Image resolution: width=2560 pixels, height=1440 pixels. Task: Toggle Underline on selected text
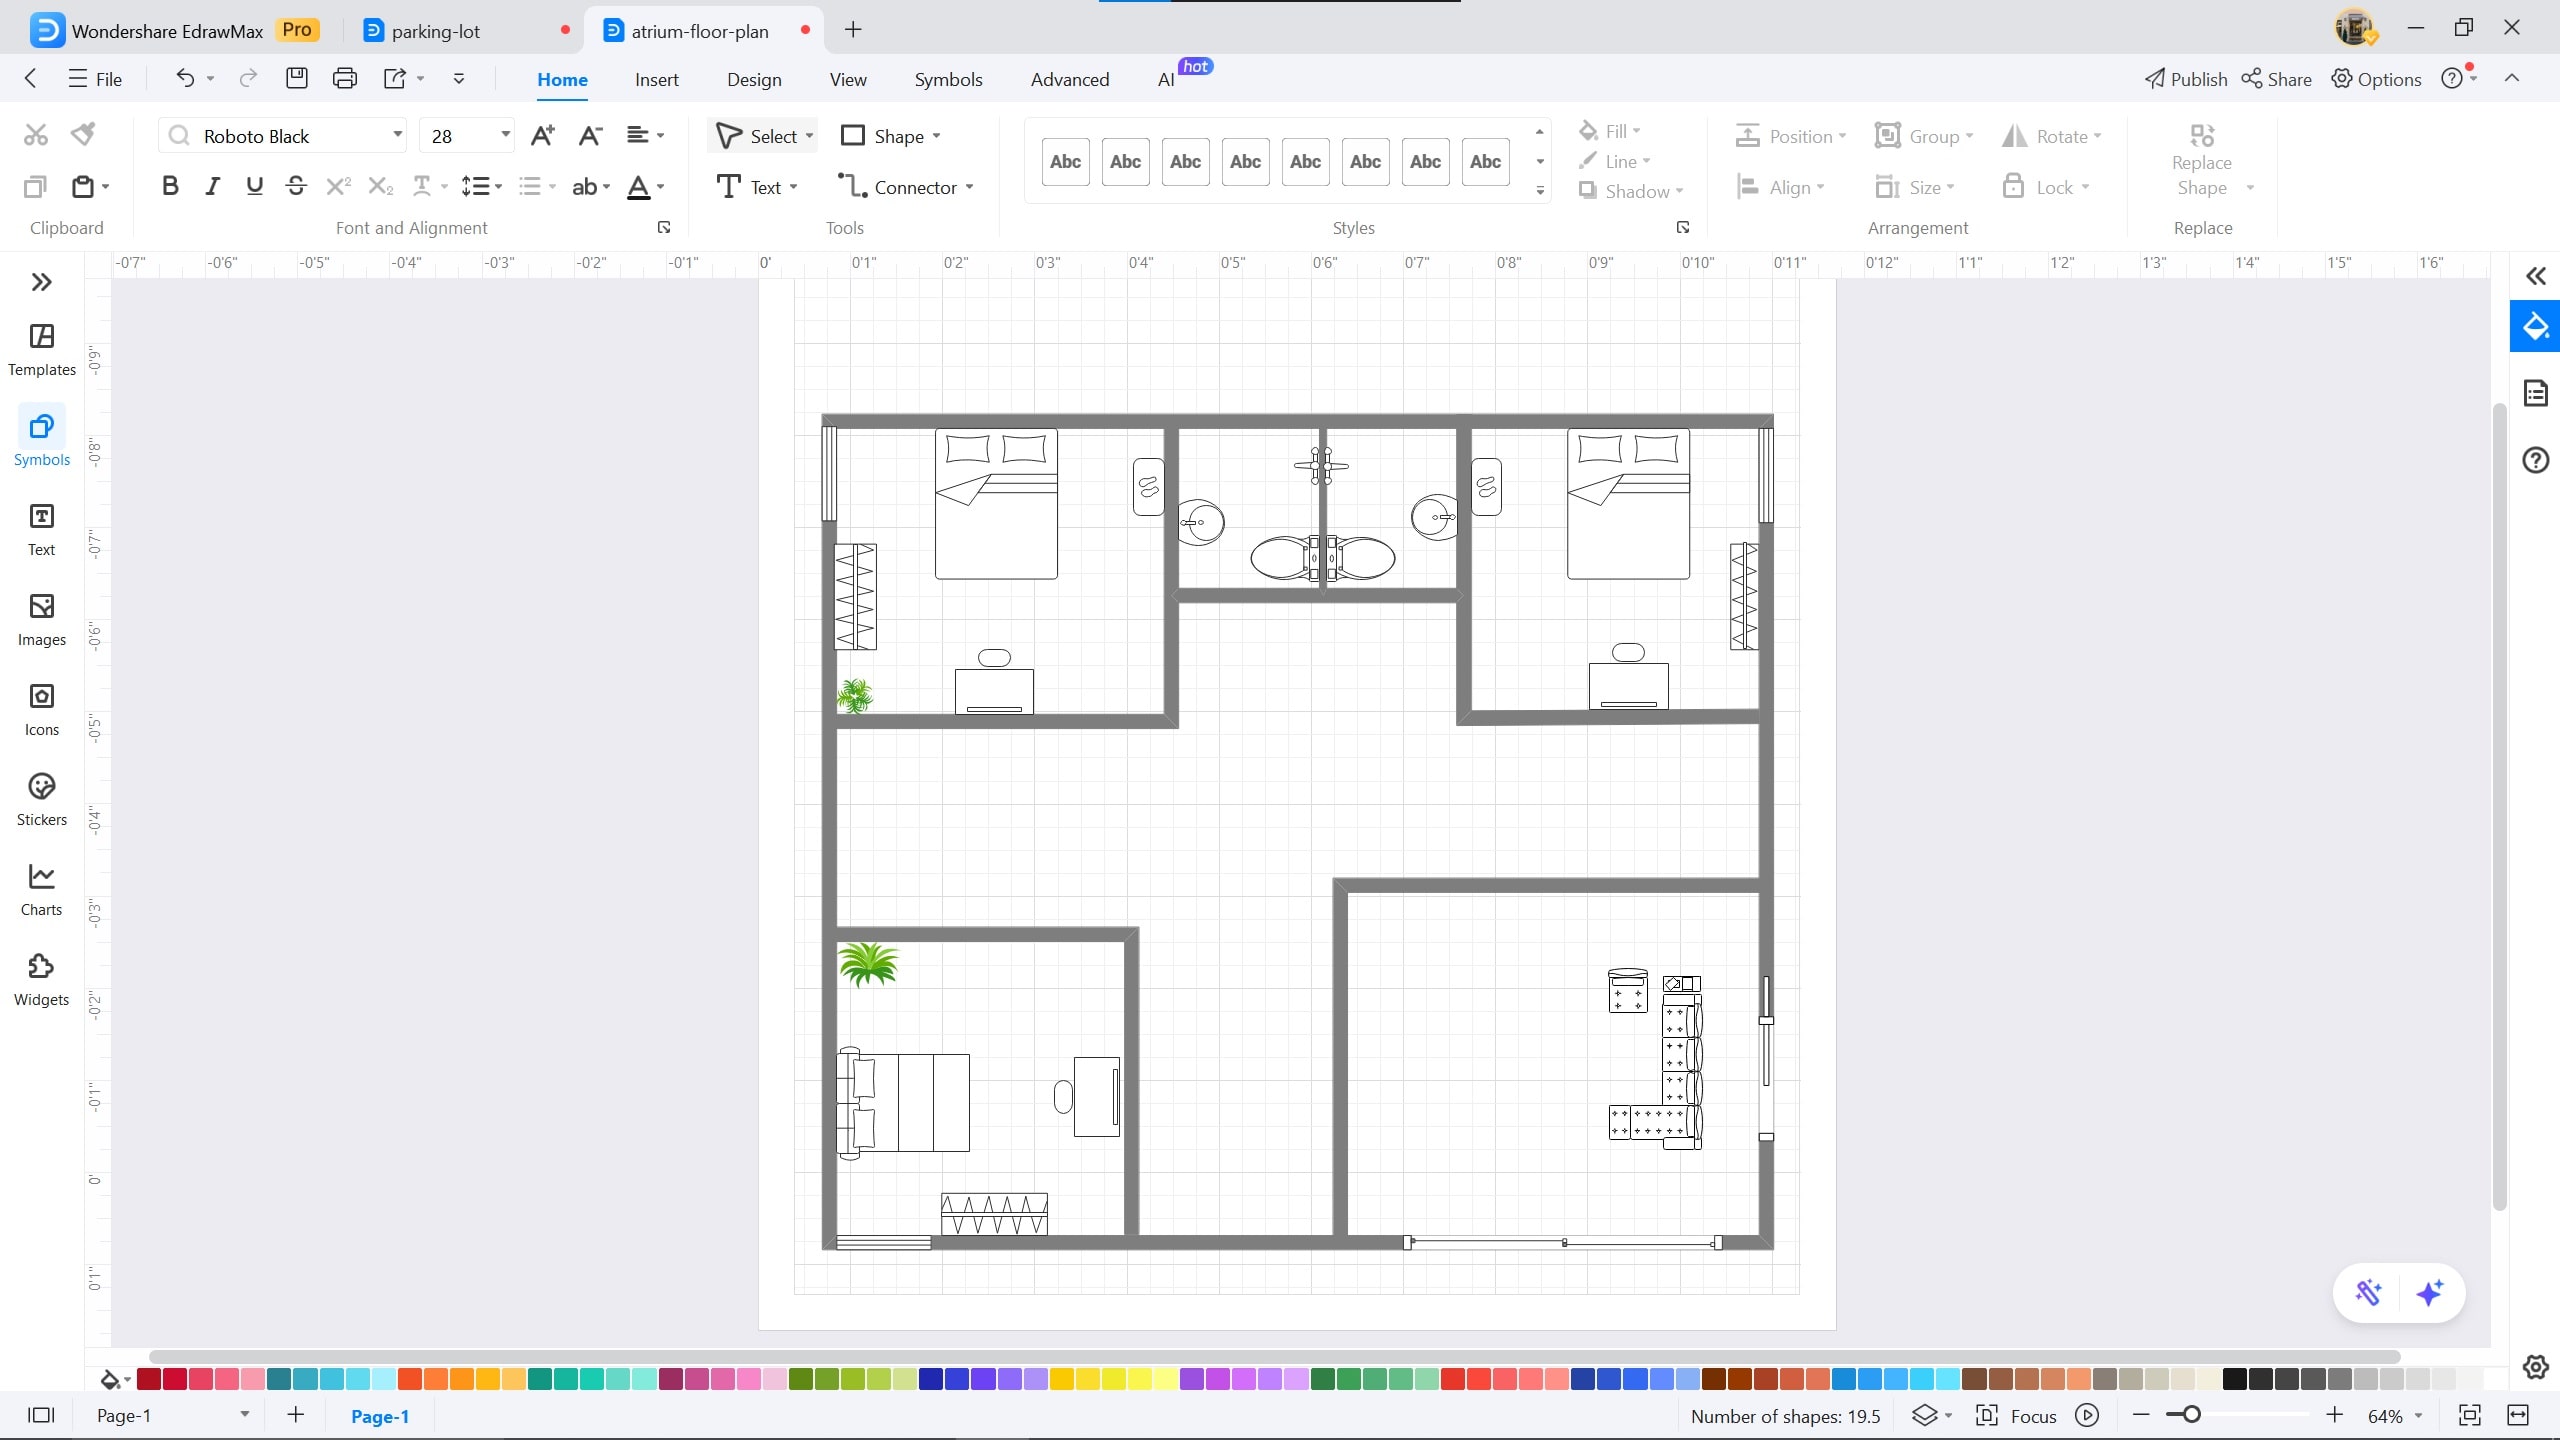tap(254, 185)
